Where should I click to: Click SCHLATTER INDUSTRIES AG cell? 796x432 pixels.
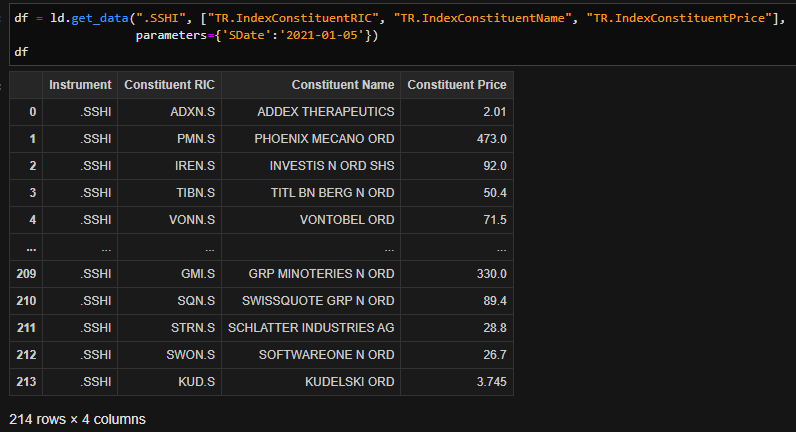click(311, 328)
